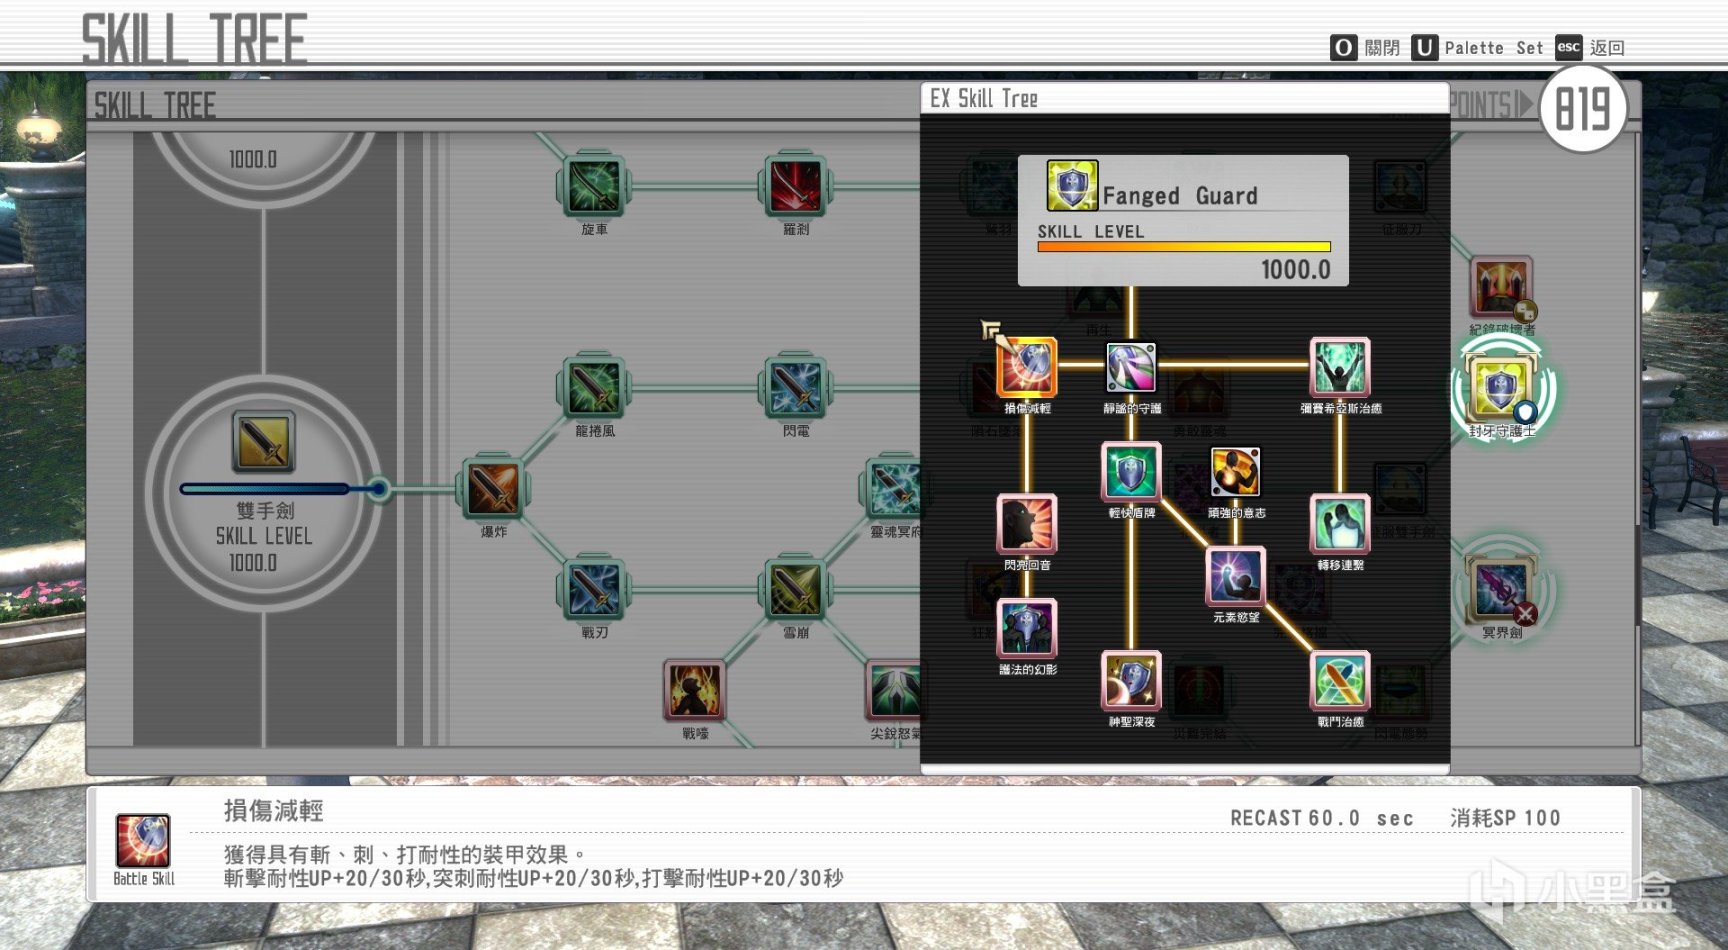The image size is (1728, 950).
Task: Select the 戰鬥治癒 skill icon
Action: pyautogui.click(x=1340, y=680)
